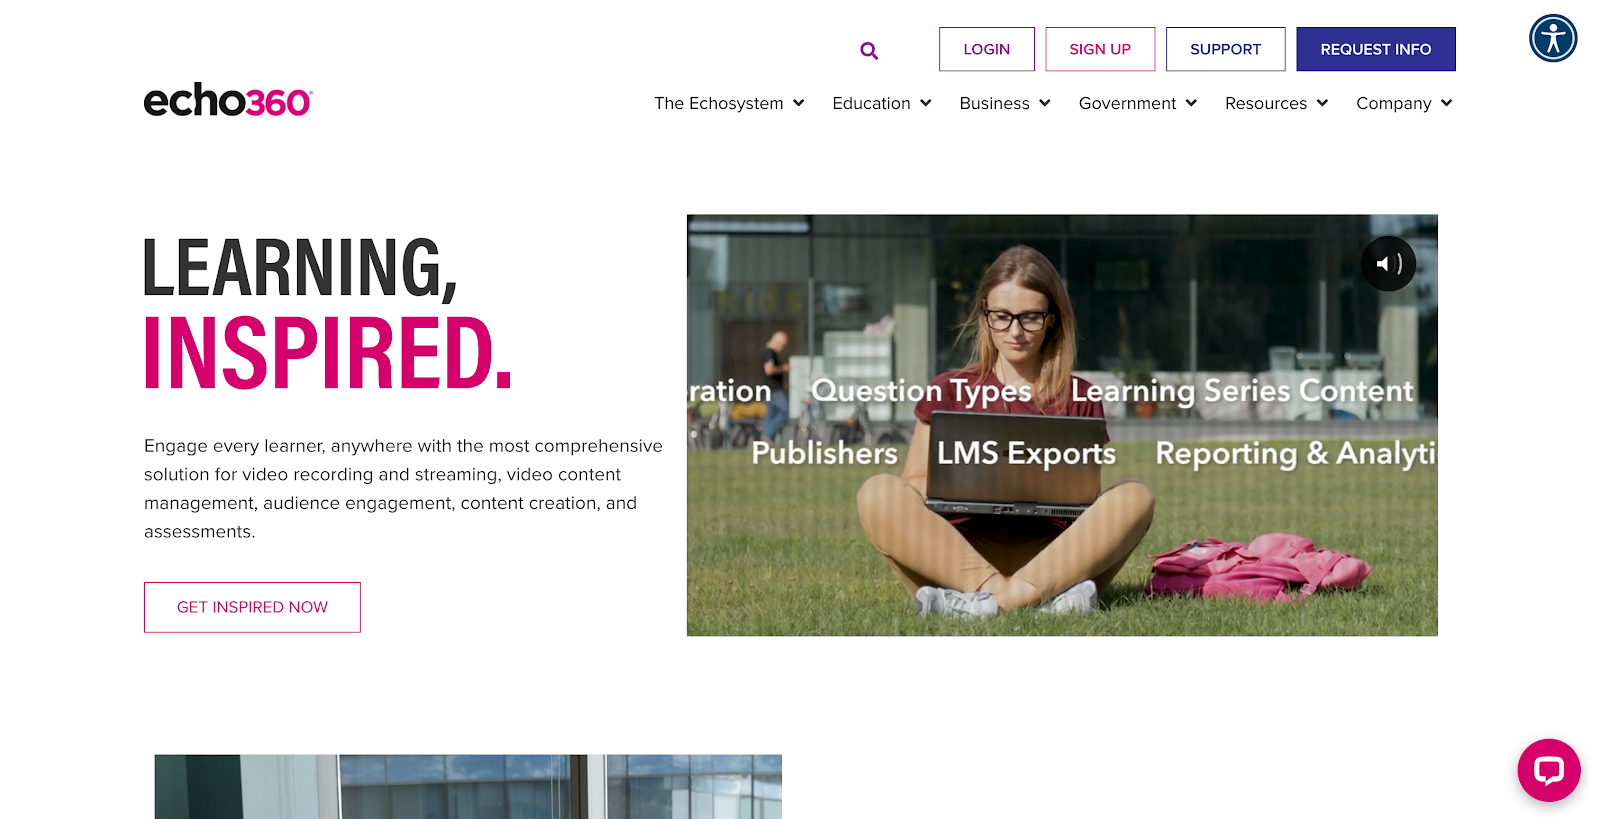
Task: Toggle the video sound speaker icon
Action: tap(1388, 264)
